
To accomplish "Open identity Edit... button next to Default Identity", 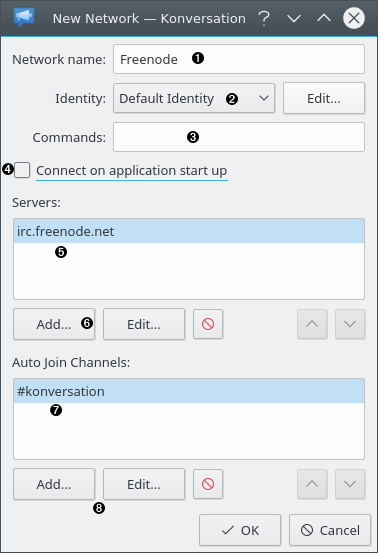I will coord(324,98).
